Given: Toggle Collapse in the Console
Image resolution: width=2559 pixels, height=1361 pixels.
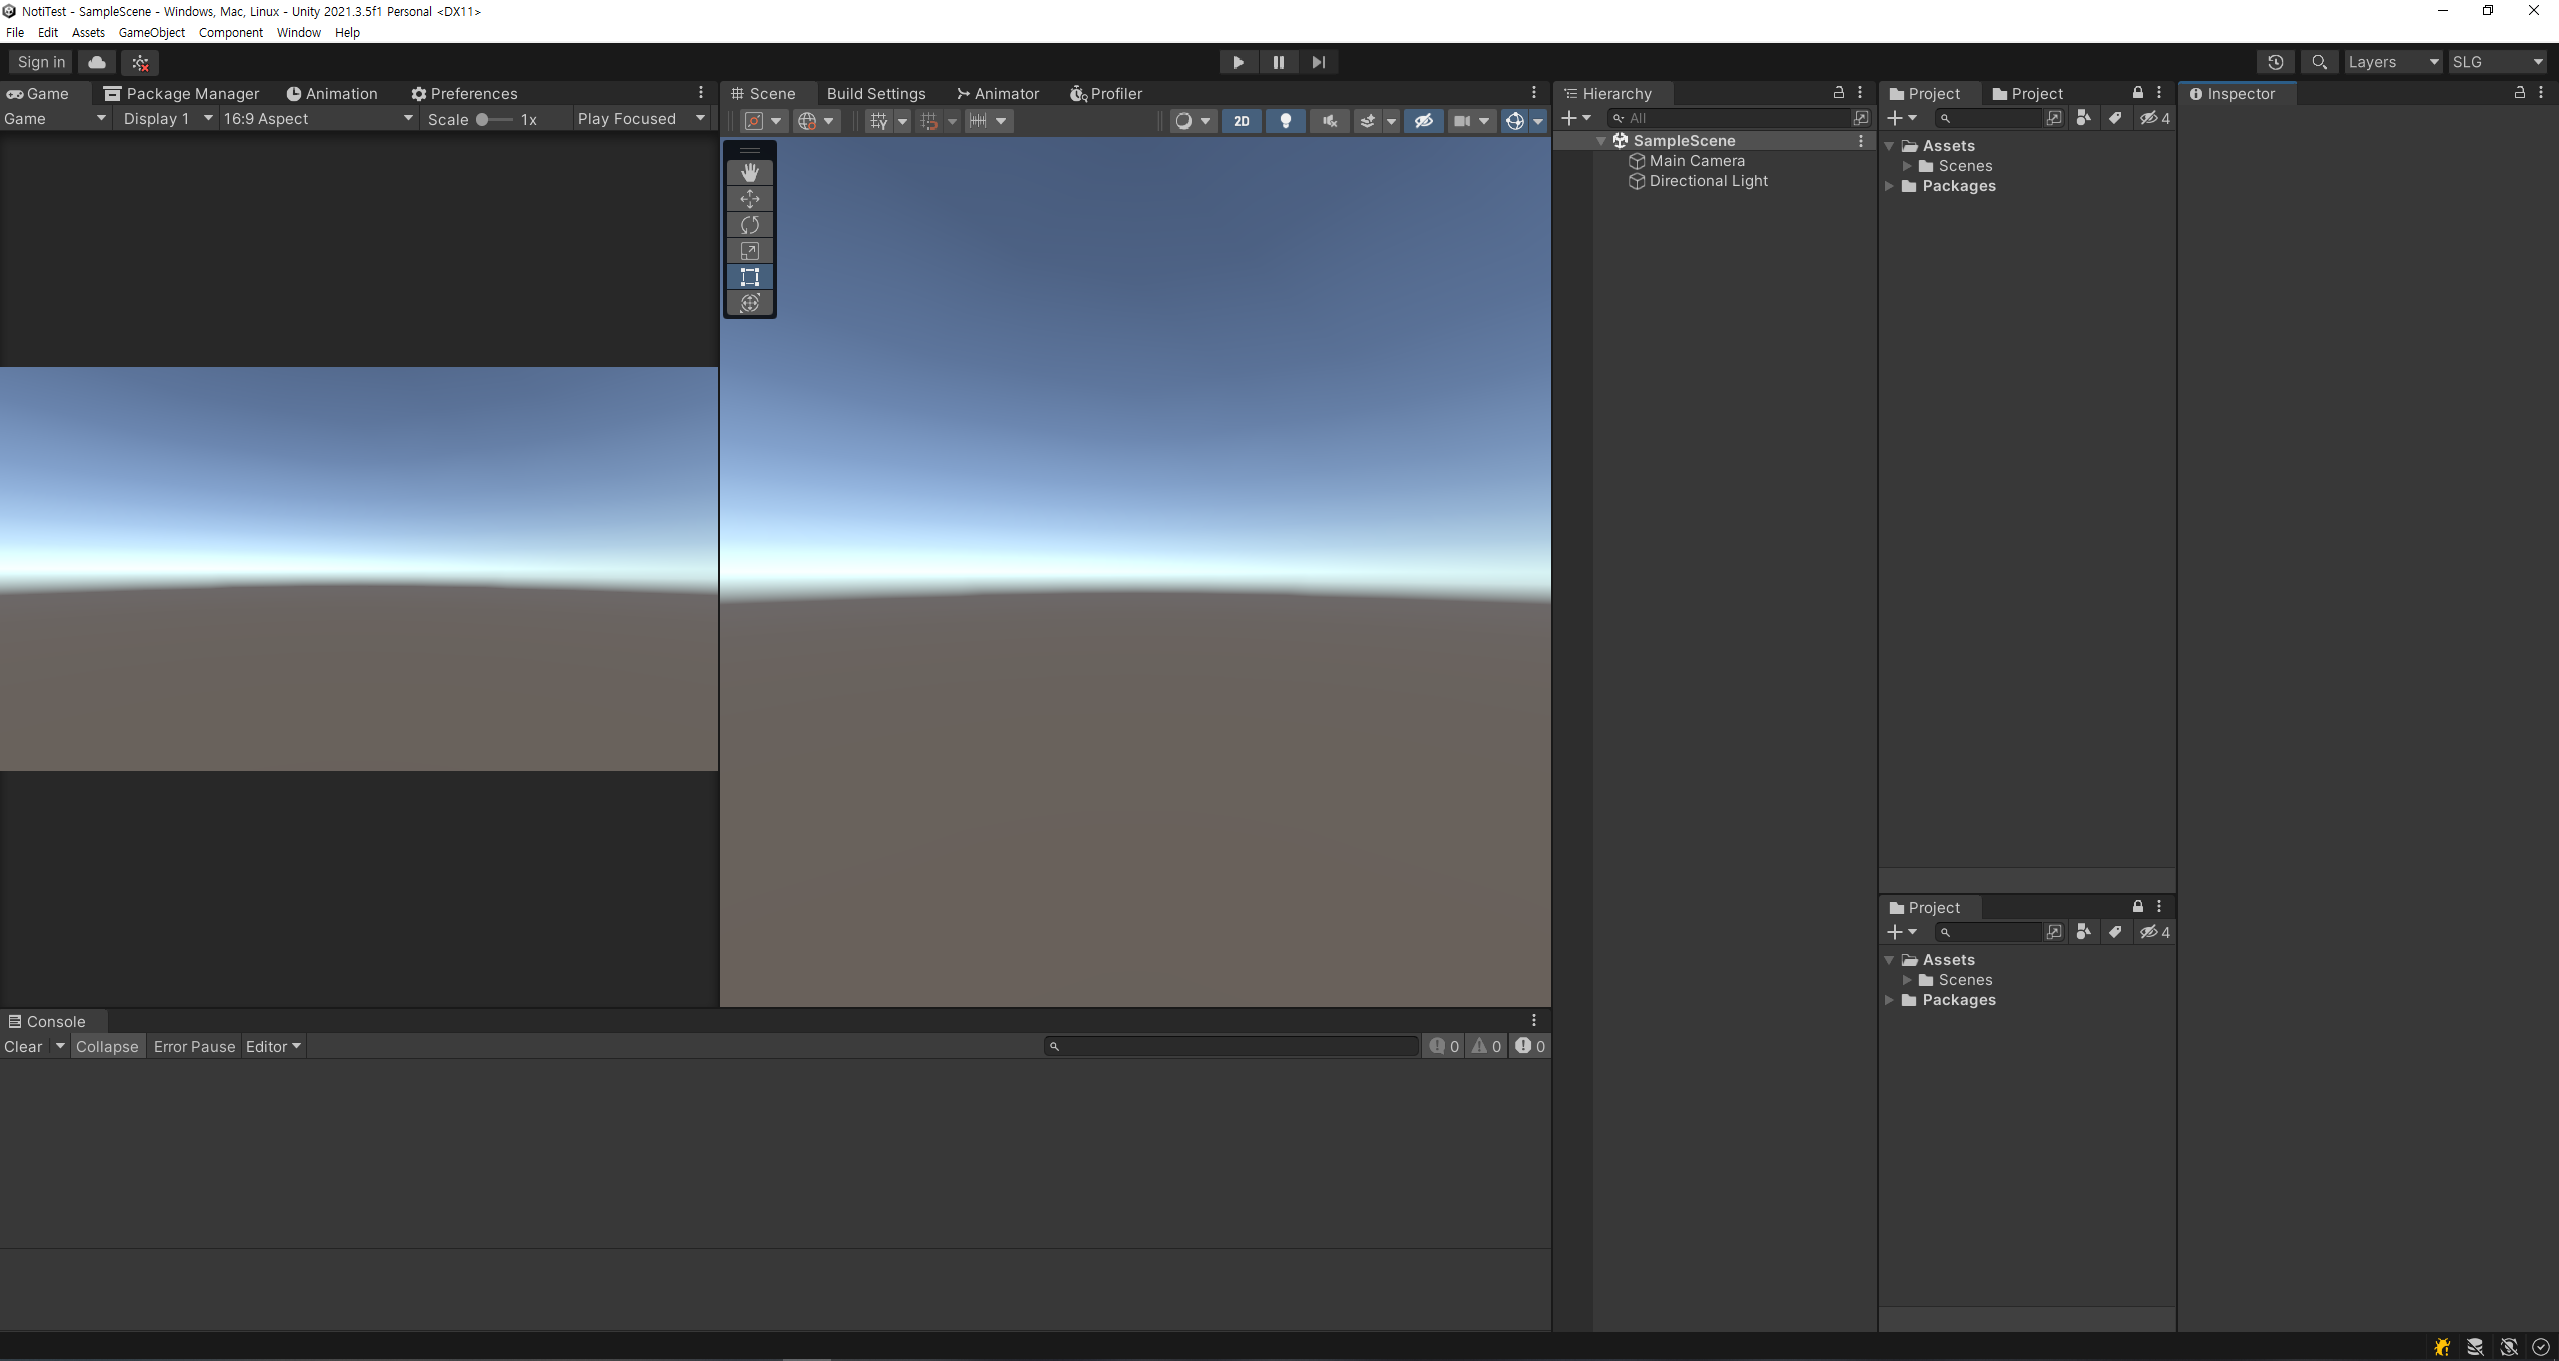Looking at the screenshot, I should point(107,1046).
